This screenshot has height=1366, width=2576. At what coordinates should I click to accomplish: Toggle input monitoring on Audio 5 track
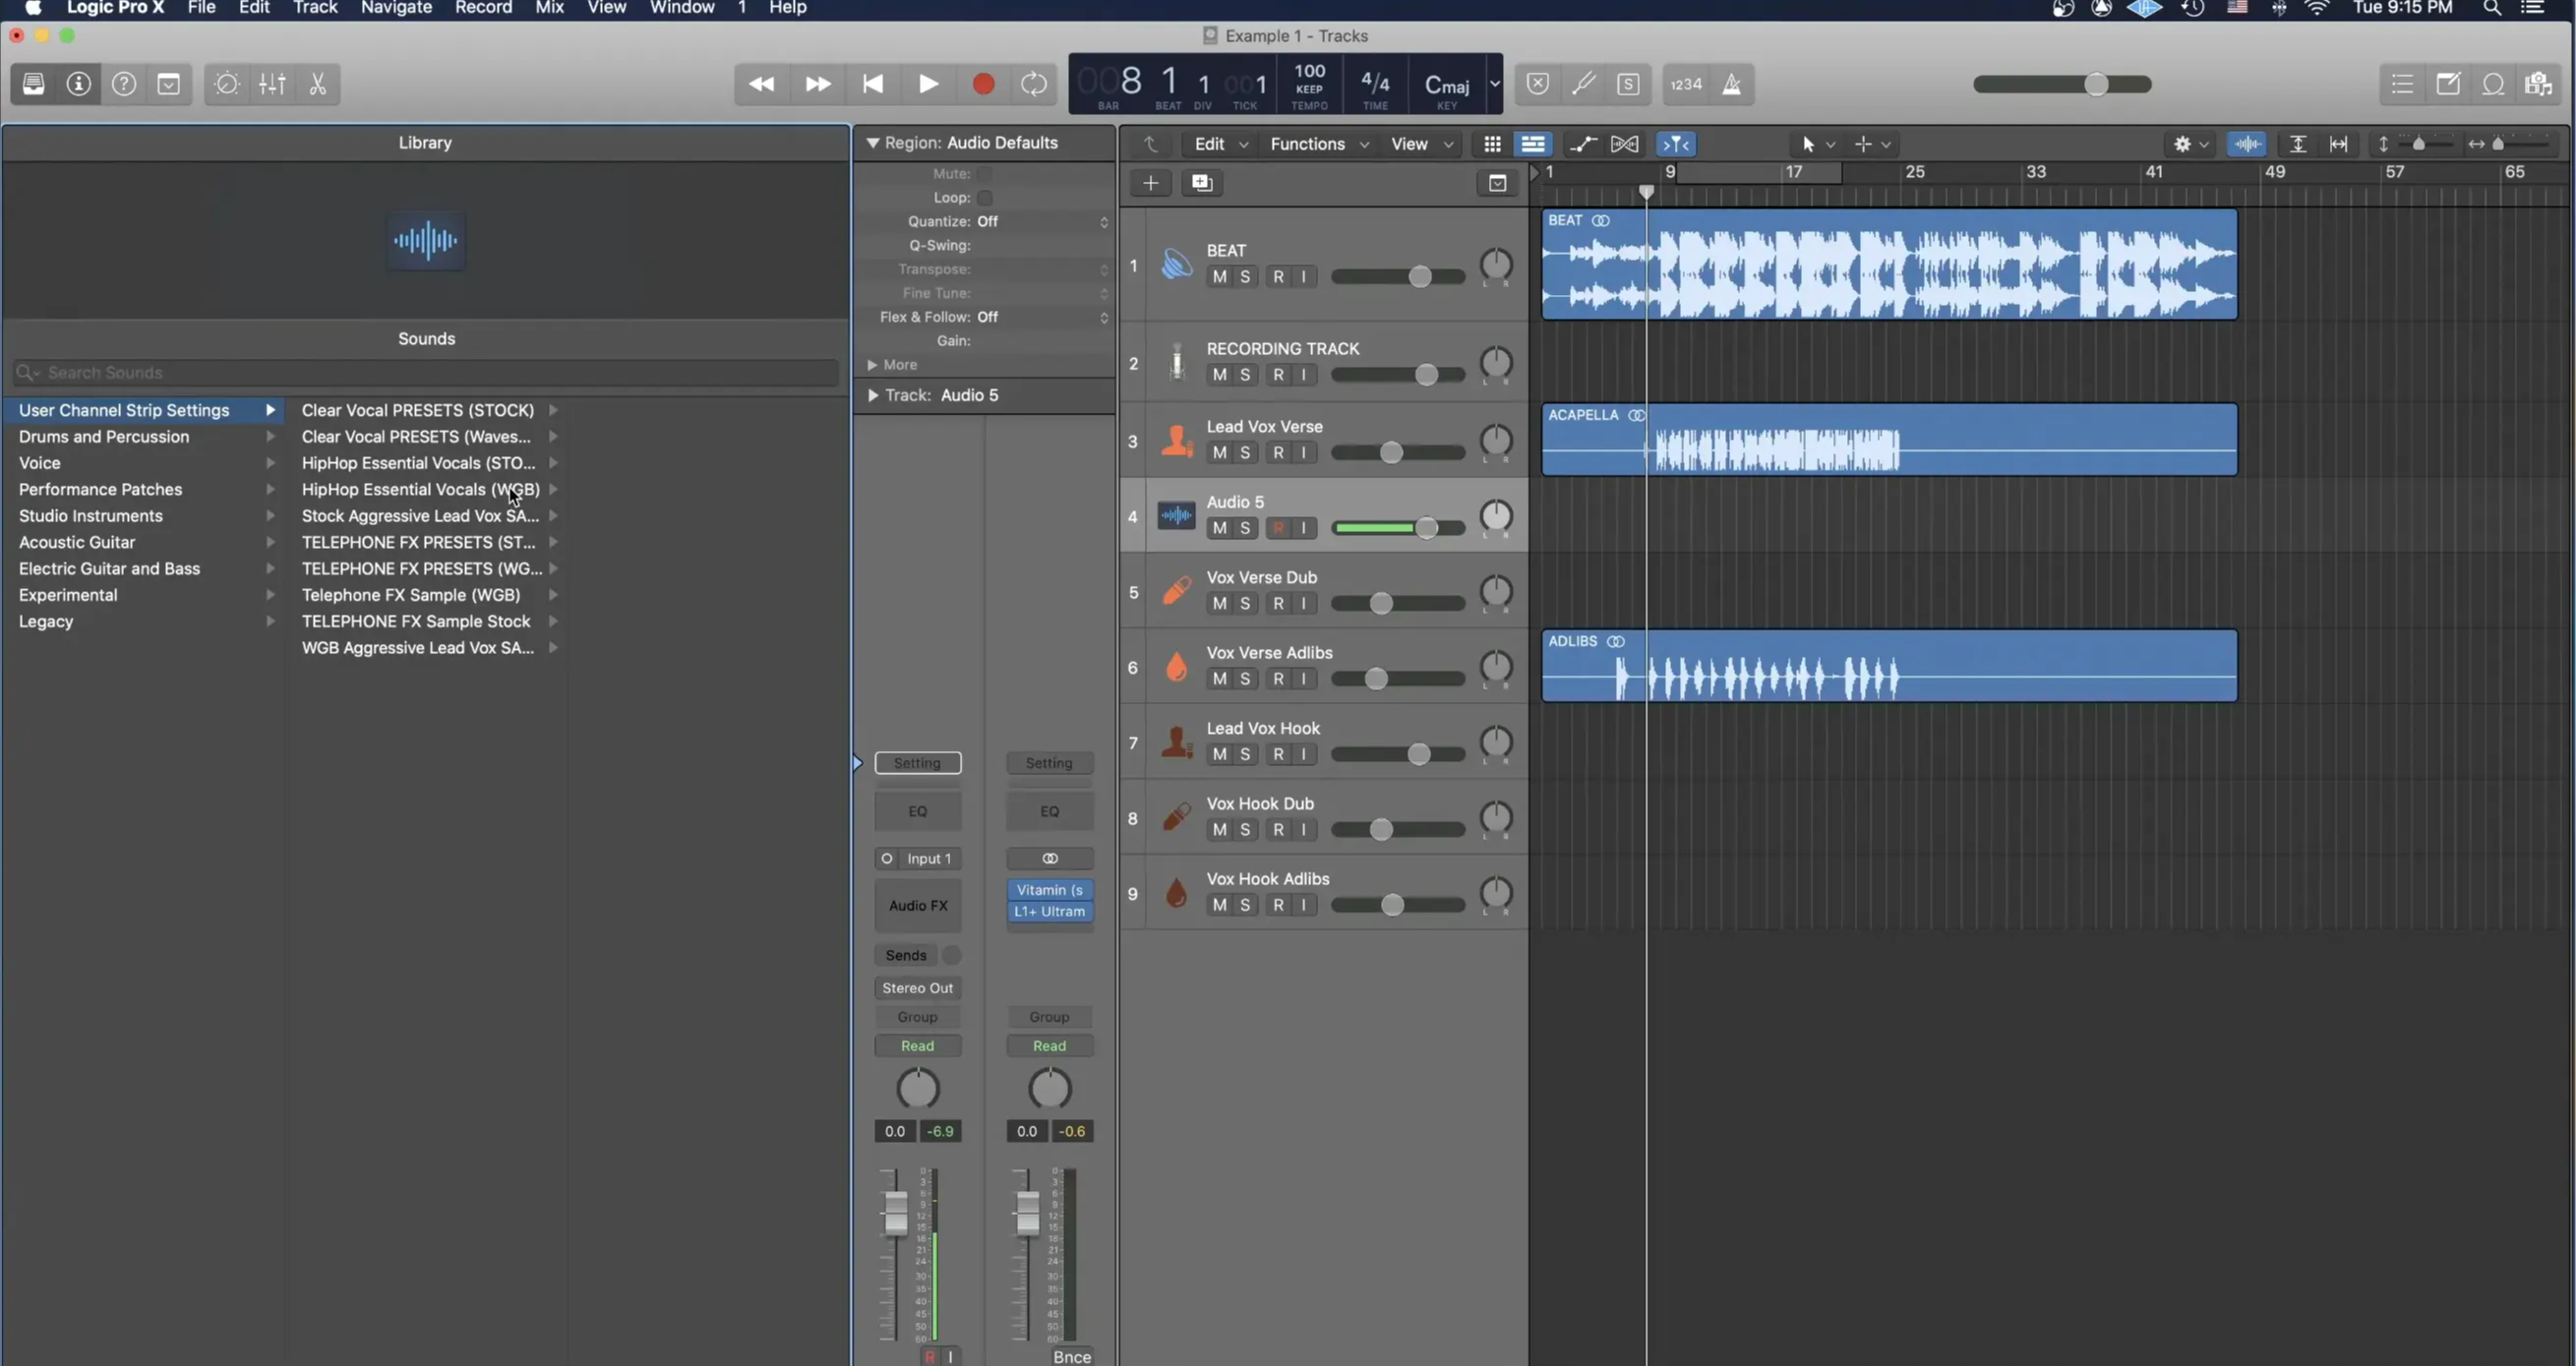coord(1304,528)
